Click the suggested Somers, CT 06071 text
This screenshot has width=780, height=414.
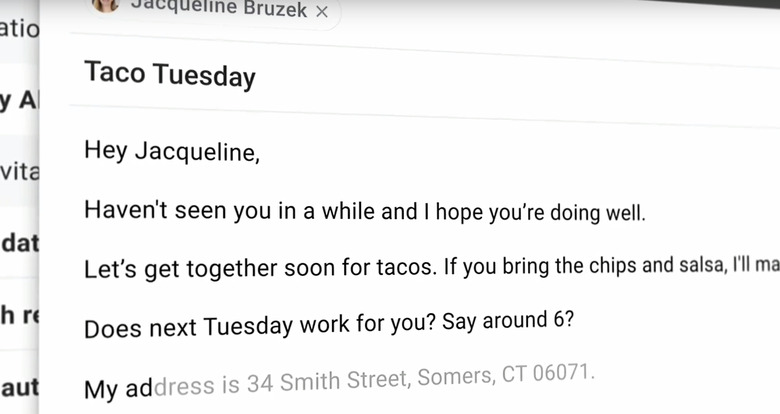point(506,375)
